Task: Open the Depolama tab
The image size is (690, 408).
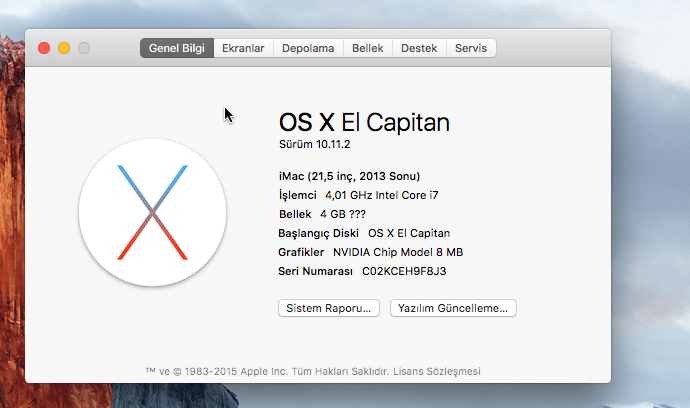Action: point(308,48)
